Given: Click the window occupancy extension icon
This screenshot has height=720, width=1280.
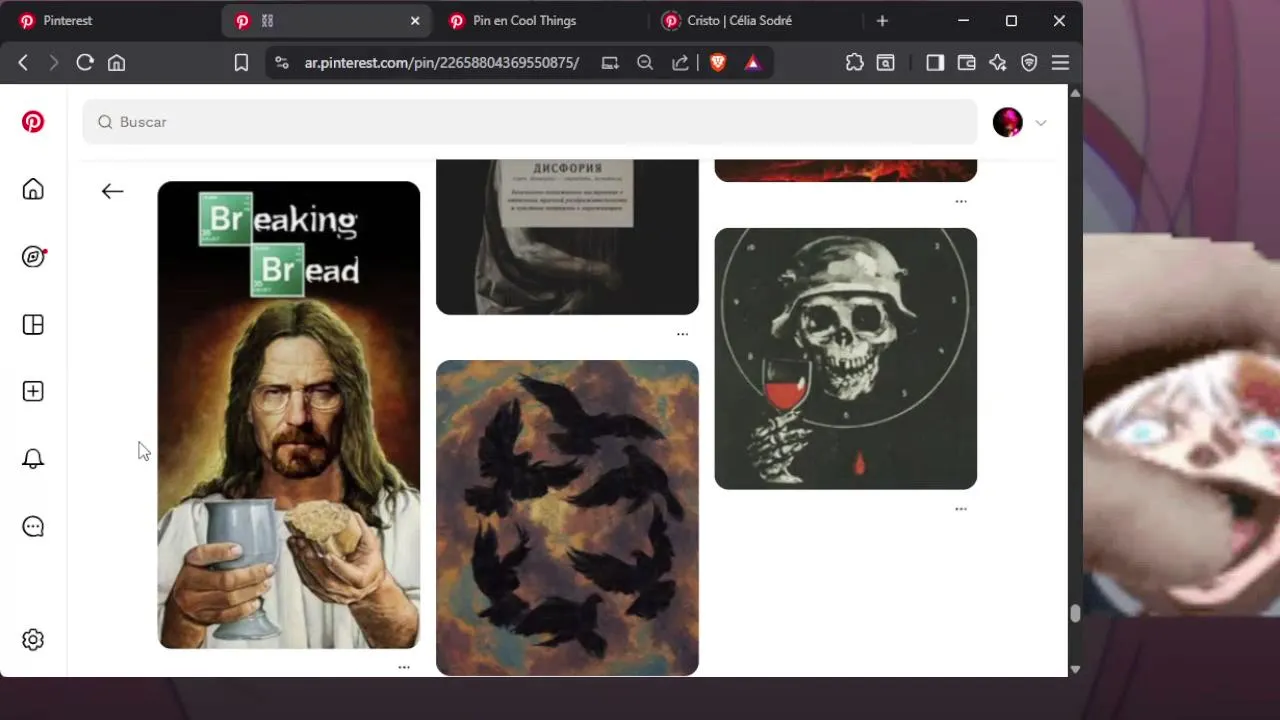Looking at the screenshot, I should 886,63.
